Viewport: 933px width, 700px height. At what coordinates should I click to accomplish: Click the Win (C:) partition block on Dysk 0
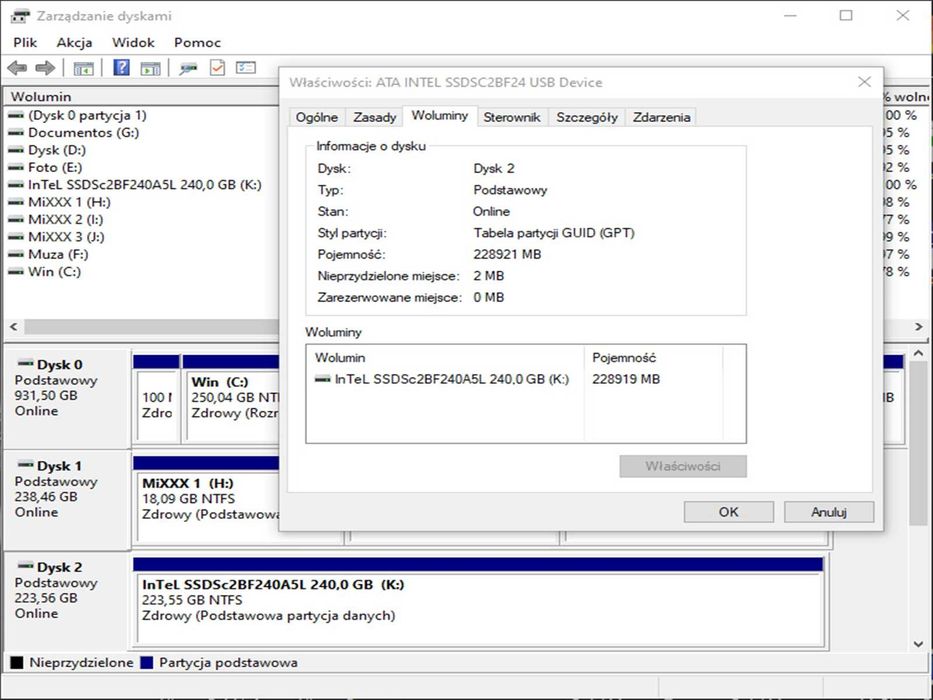[232, 398]
